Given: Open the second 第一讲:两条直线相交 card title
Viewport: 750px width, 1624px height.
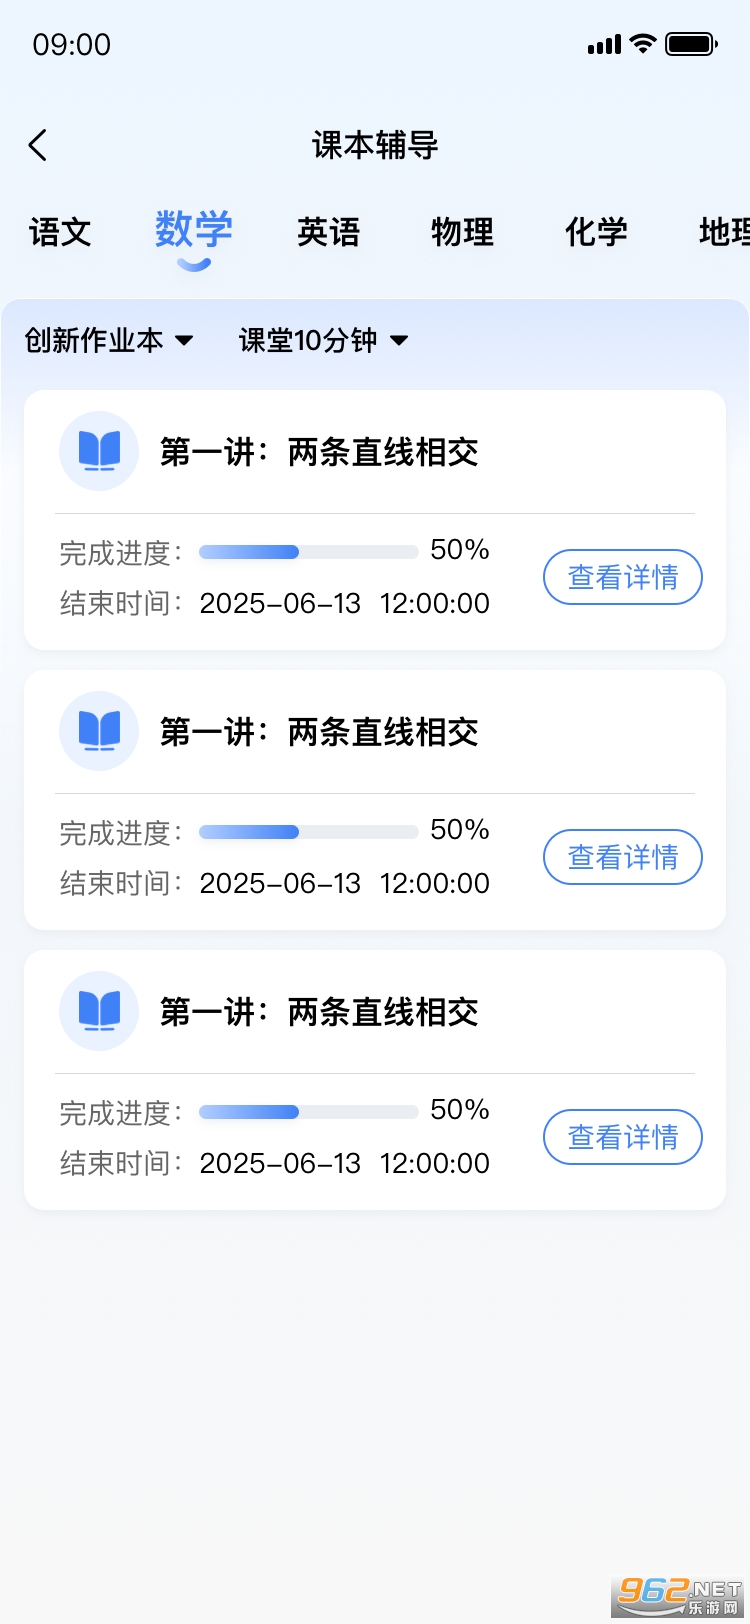Looking at the screenshot, I should pyautogui.click(x=319, y=732).
